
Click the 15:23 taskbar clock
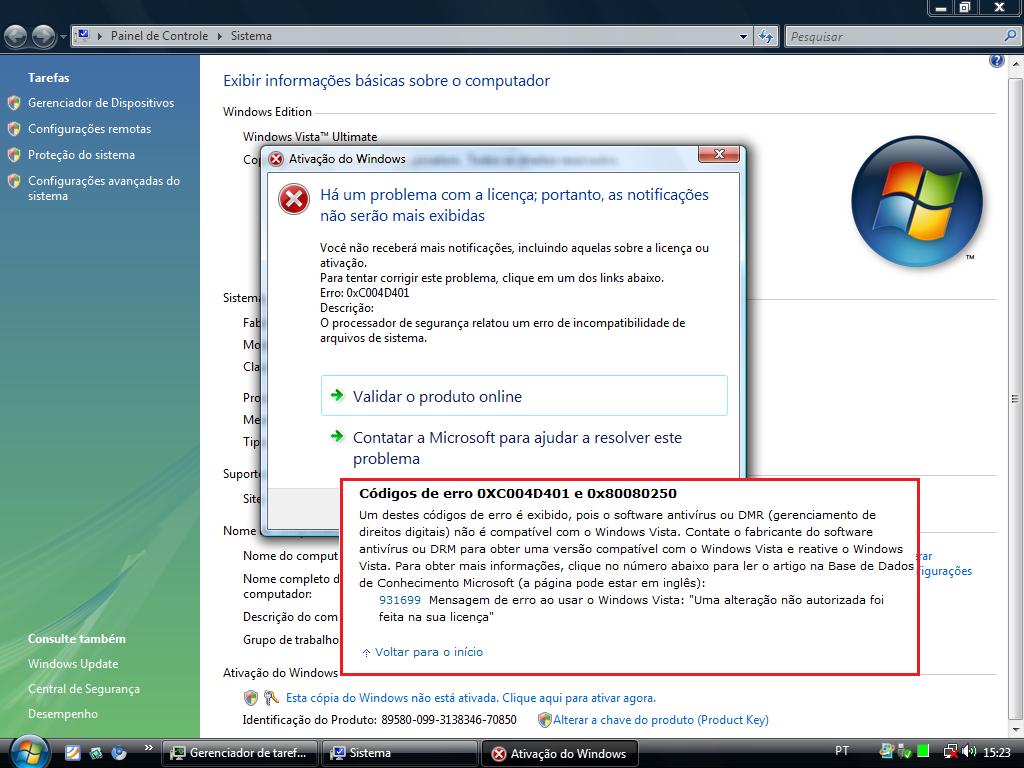[x=996, y=752]
